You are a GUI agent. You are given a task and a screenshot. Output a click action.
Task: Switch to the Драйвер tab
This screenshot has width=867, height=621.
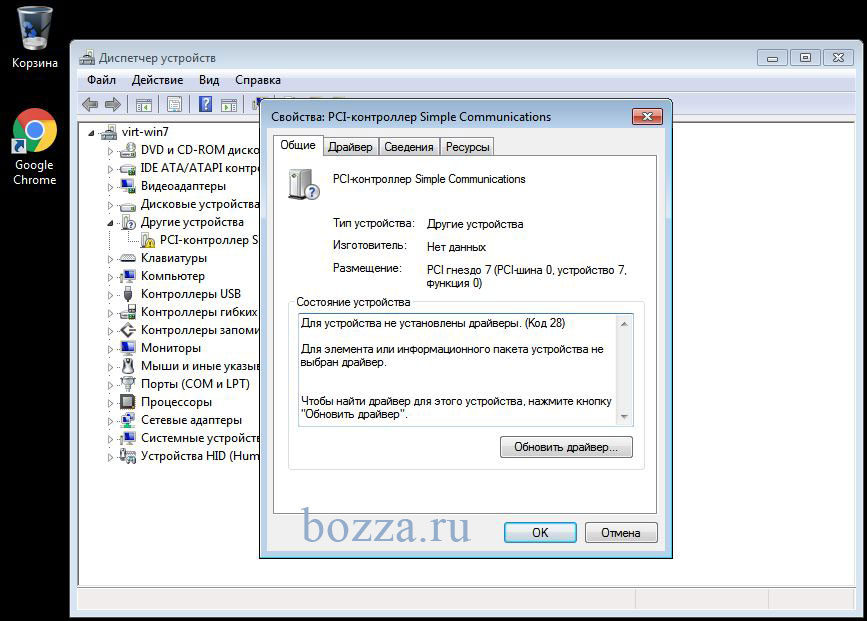pyautogui.click(x=350, y=147)
